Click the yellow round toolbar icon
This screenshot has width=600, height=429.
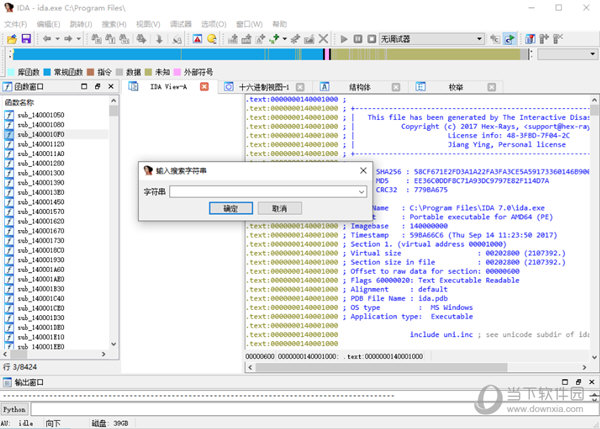point(212,39)
